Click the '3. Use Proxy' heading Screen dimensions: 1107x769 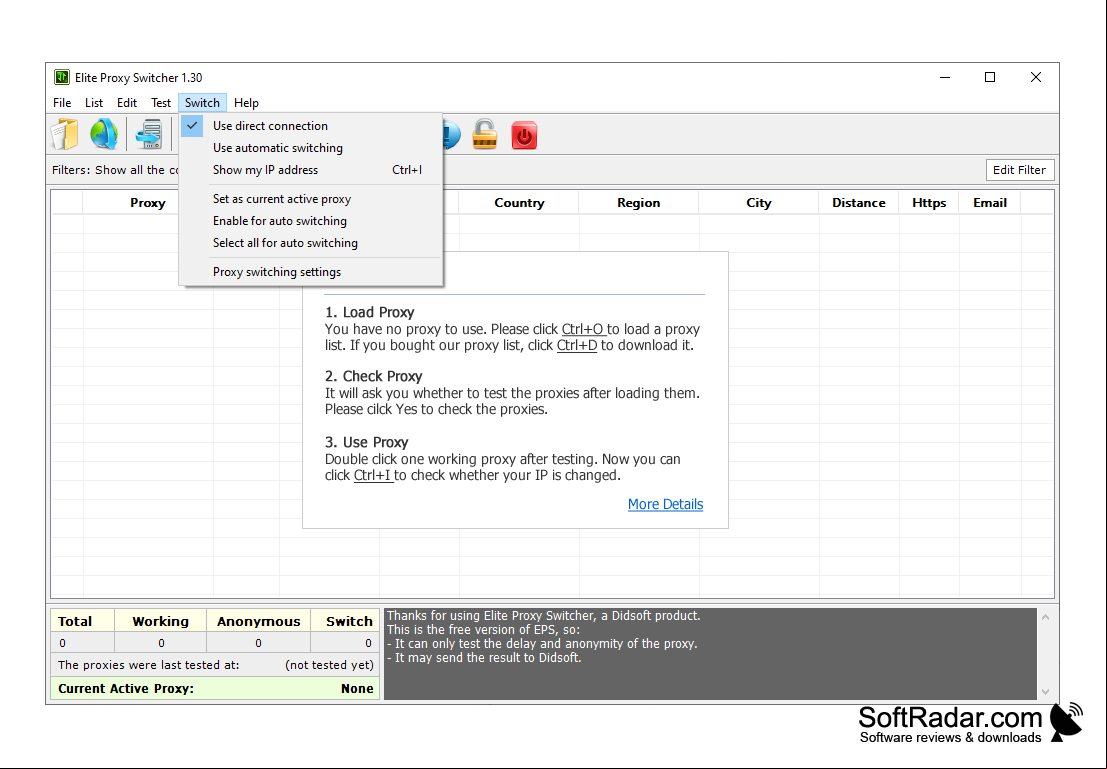[x=366, y=442]
